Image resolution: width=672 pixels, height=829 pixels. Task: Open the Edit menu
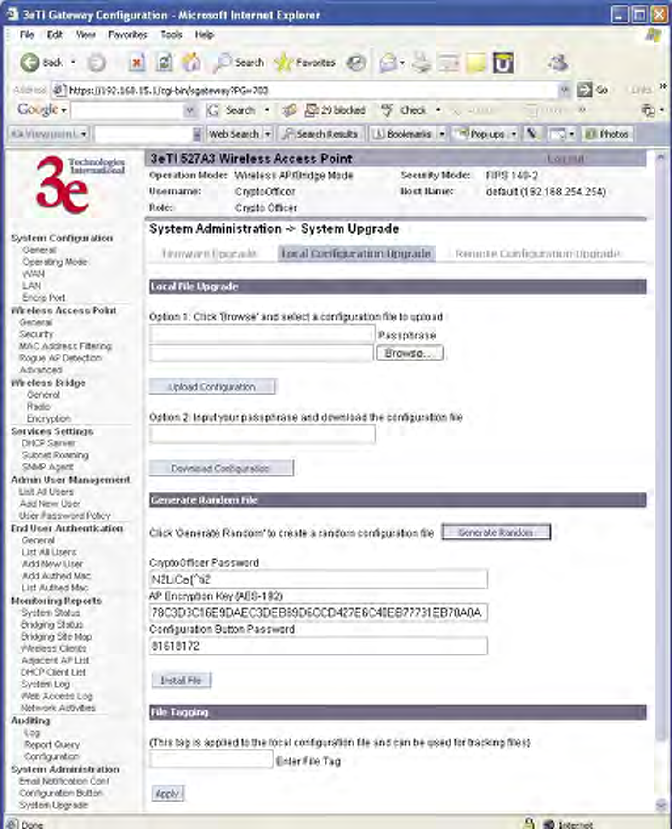click(x=54, y=35)
